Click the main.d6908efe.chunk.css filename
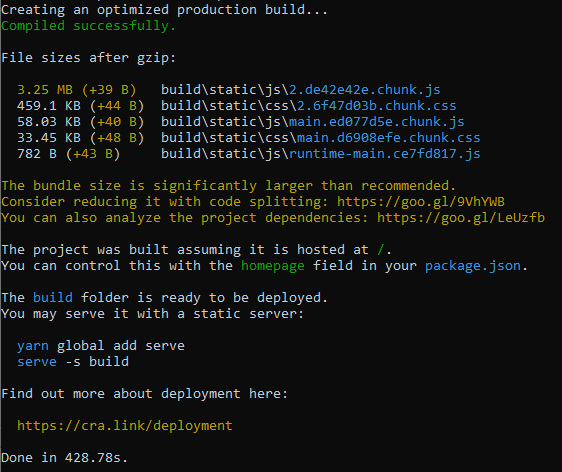Screen dimensions: 562x472 389,138
